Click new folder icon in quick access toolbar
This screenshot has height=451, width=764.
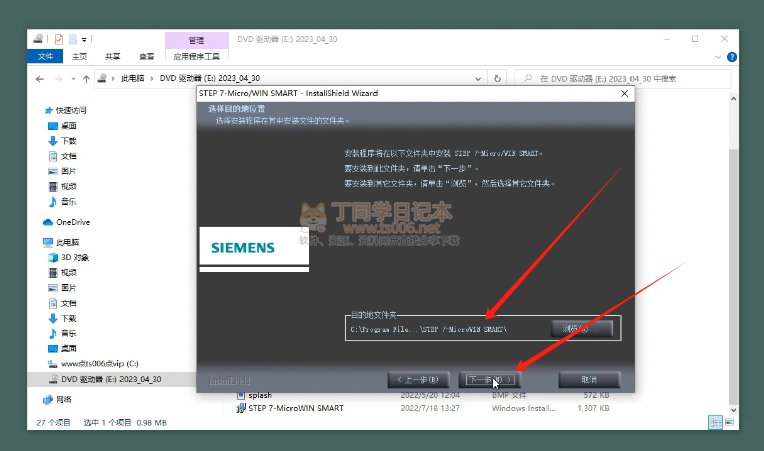point(73,39)
